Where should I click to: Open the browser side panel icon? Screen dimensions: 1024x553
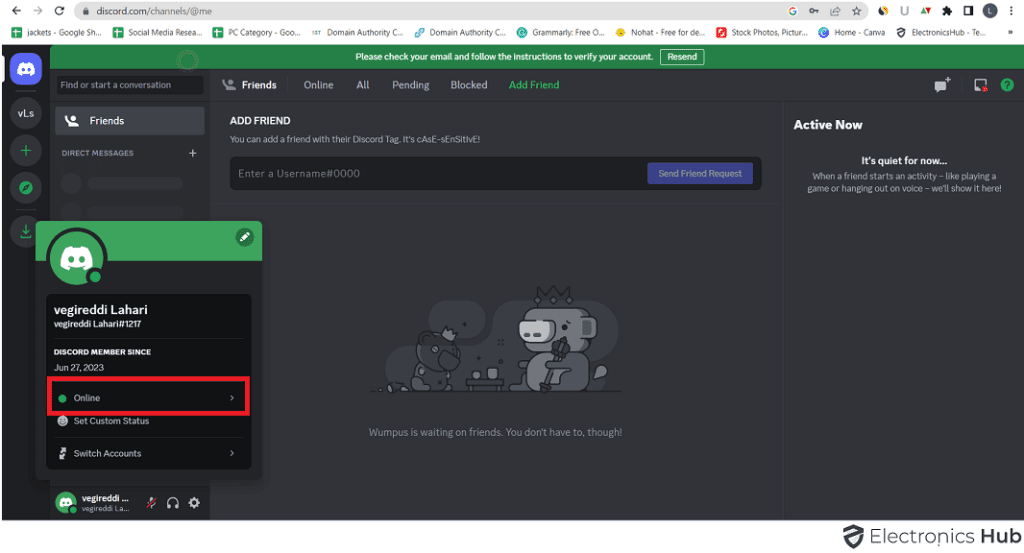coord(968,11)
